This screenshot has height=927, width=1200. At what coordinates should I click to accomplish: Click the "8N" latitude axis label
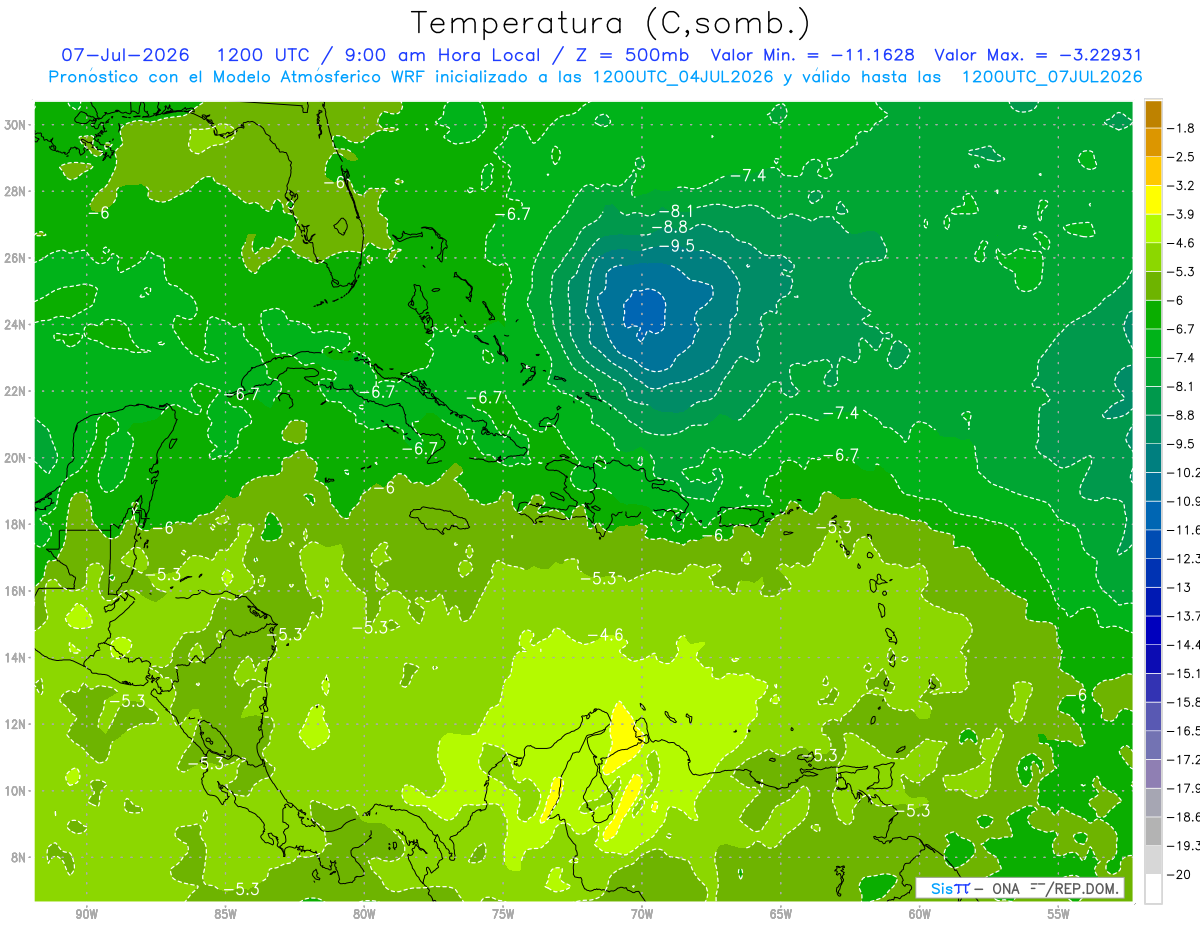point(20,857)
